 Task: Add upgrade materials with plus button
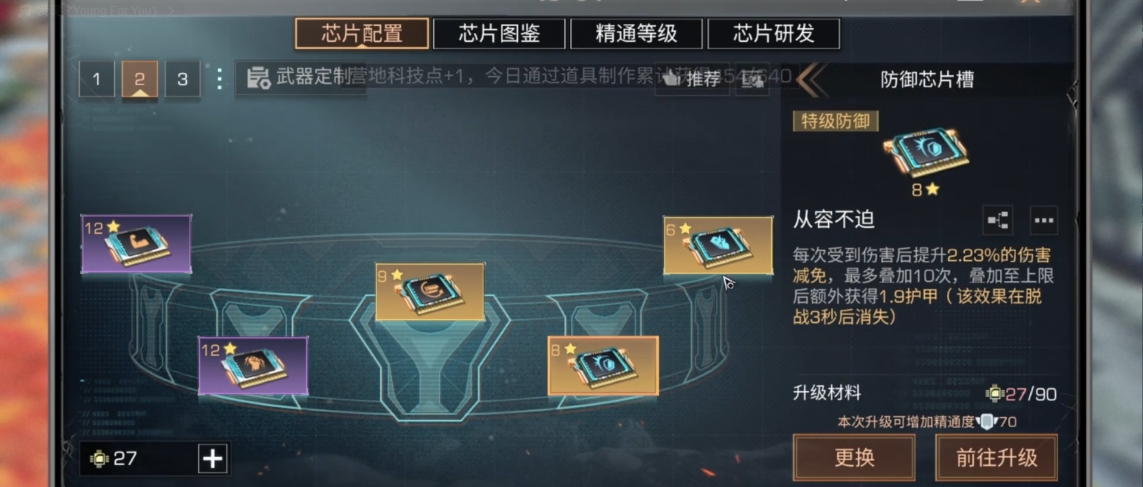[213, 459]
